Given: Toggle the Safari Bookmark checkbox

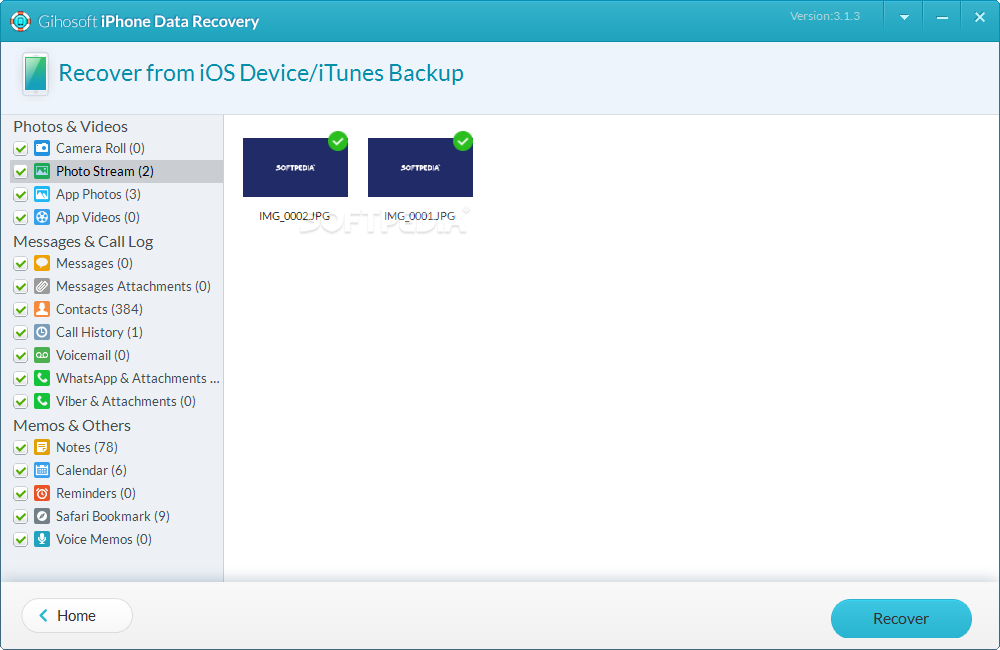Looking at the screenshot, I should pos(20,517).
